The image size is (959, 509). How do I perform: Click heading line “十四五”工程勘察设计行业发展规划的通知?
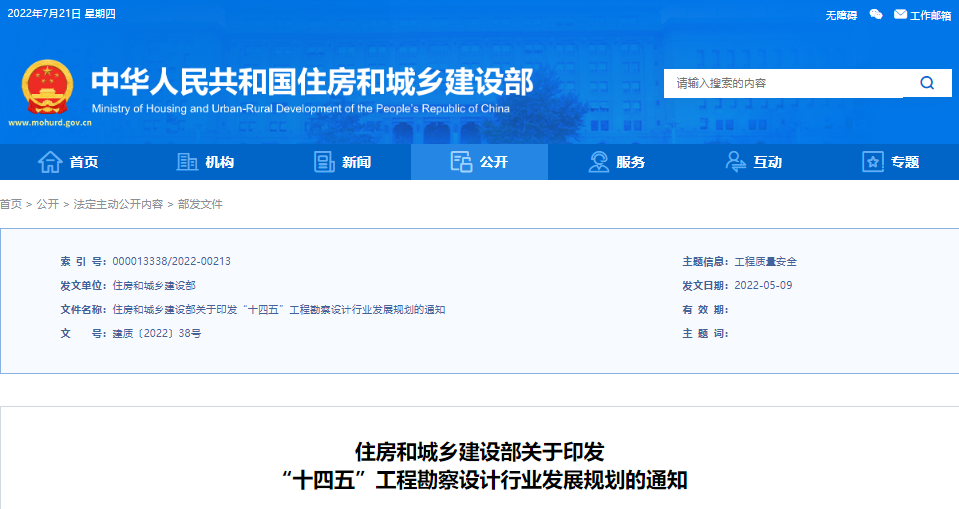[484, 480]
